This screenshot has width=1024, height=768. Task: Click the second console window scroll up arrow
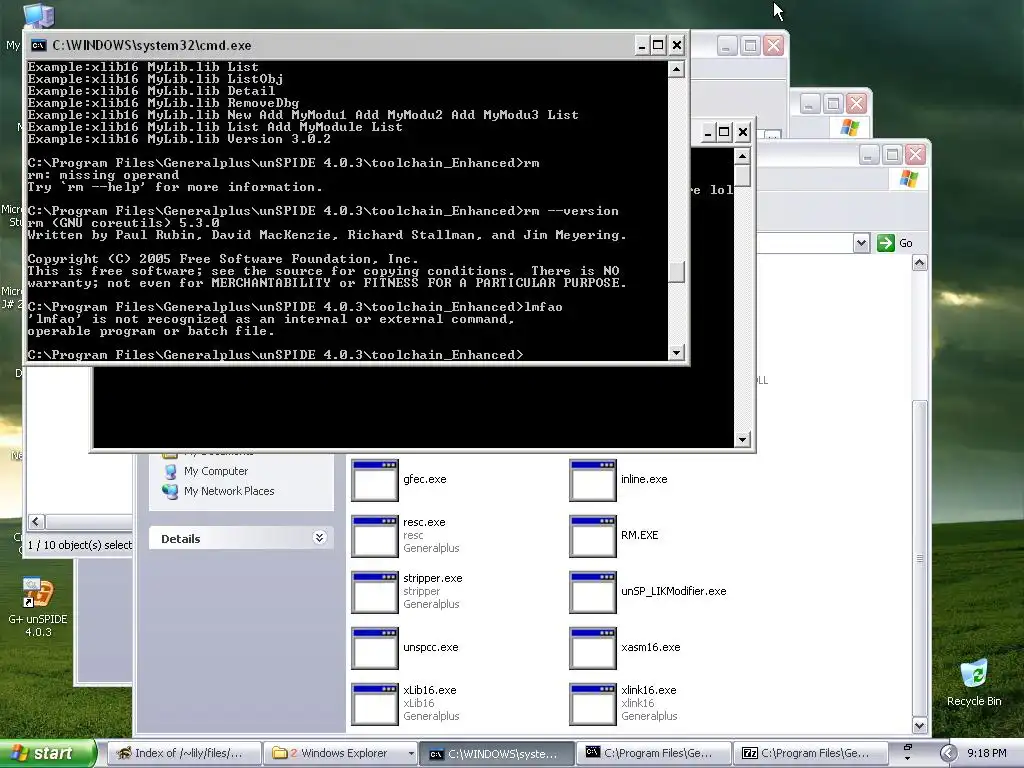[x=742, y=156]
